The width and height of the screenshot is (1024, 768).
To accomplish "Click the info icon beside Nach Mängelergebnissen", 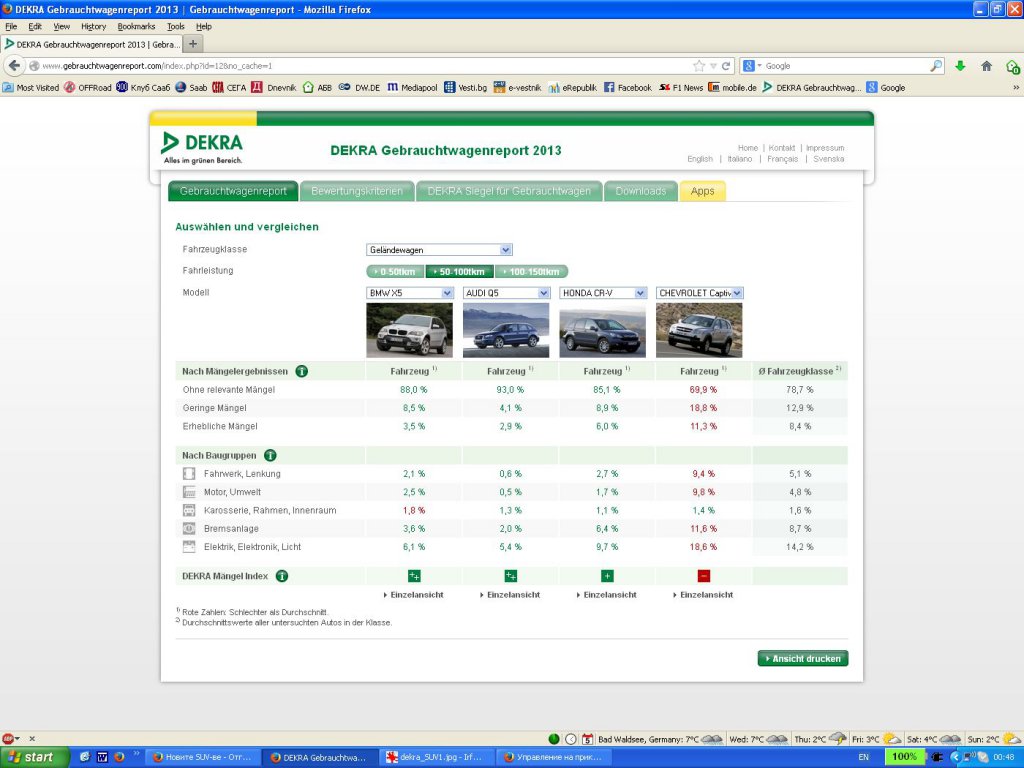I will pyautogui.click(x=302, y=371).
